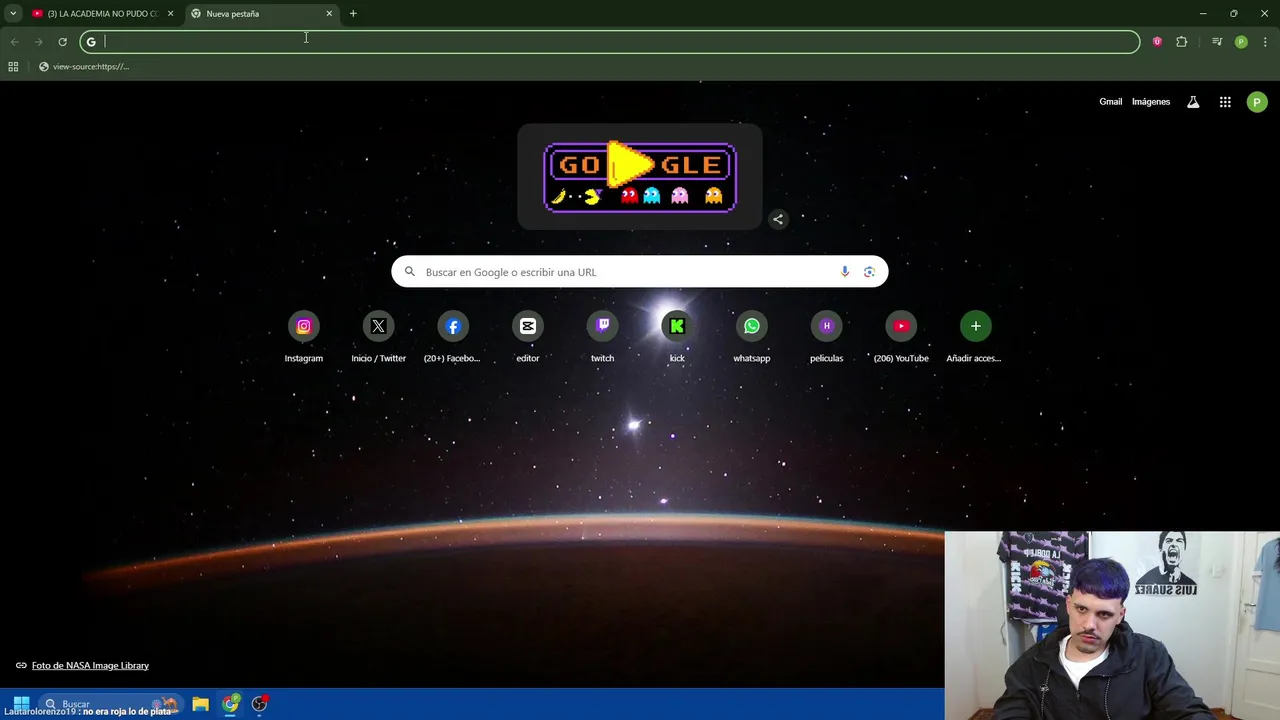
Task: Go forward in browser history
Action: 38,42
